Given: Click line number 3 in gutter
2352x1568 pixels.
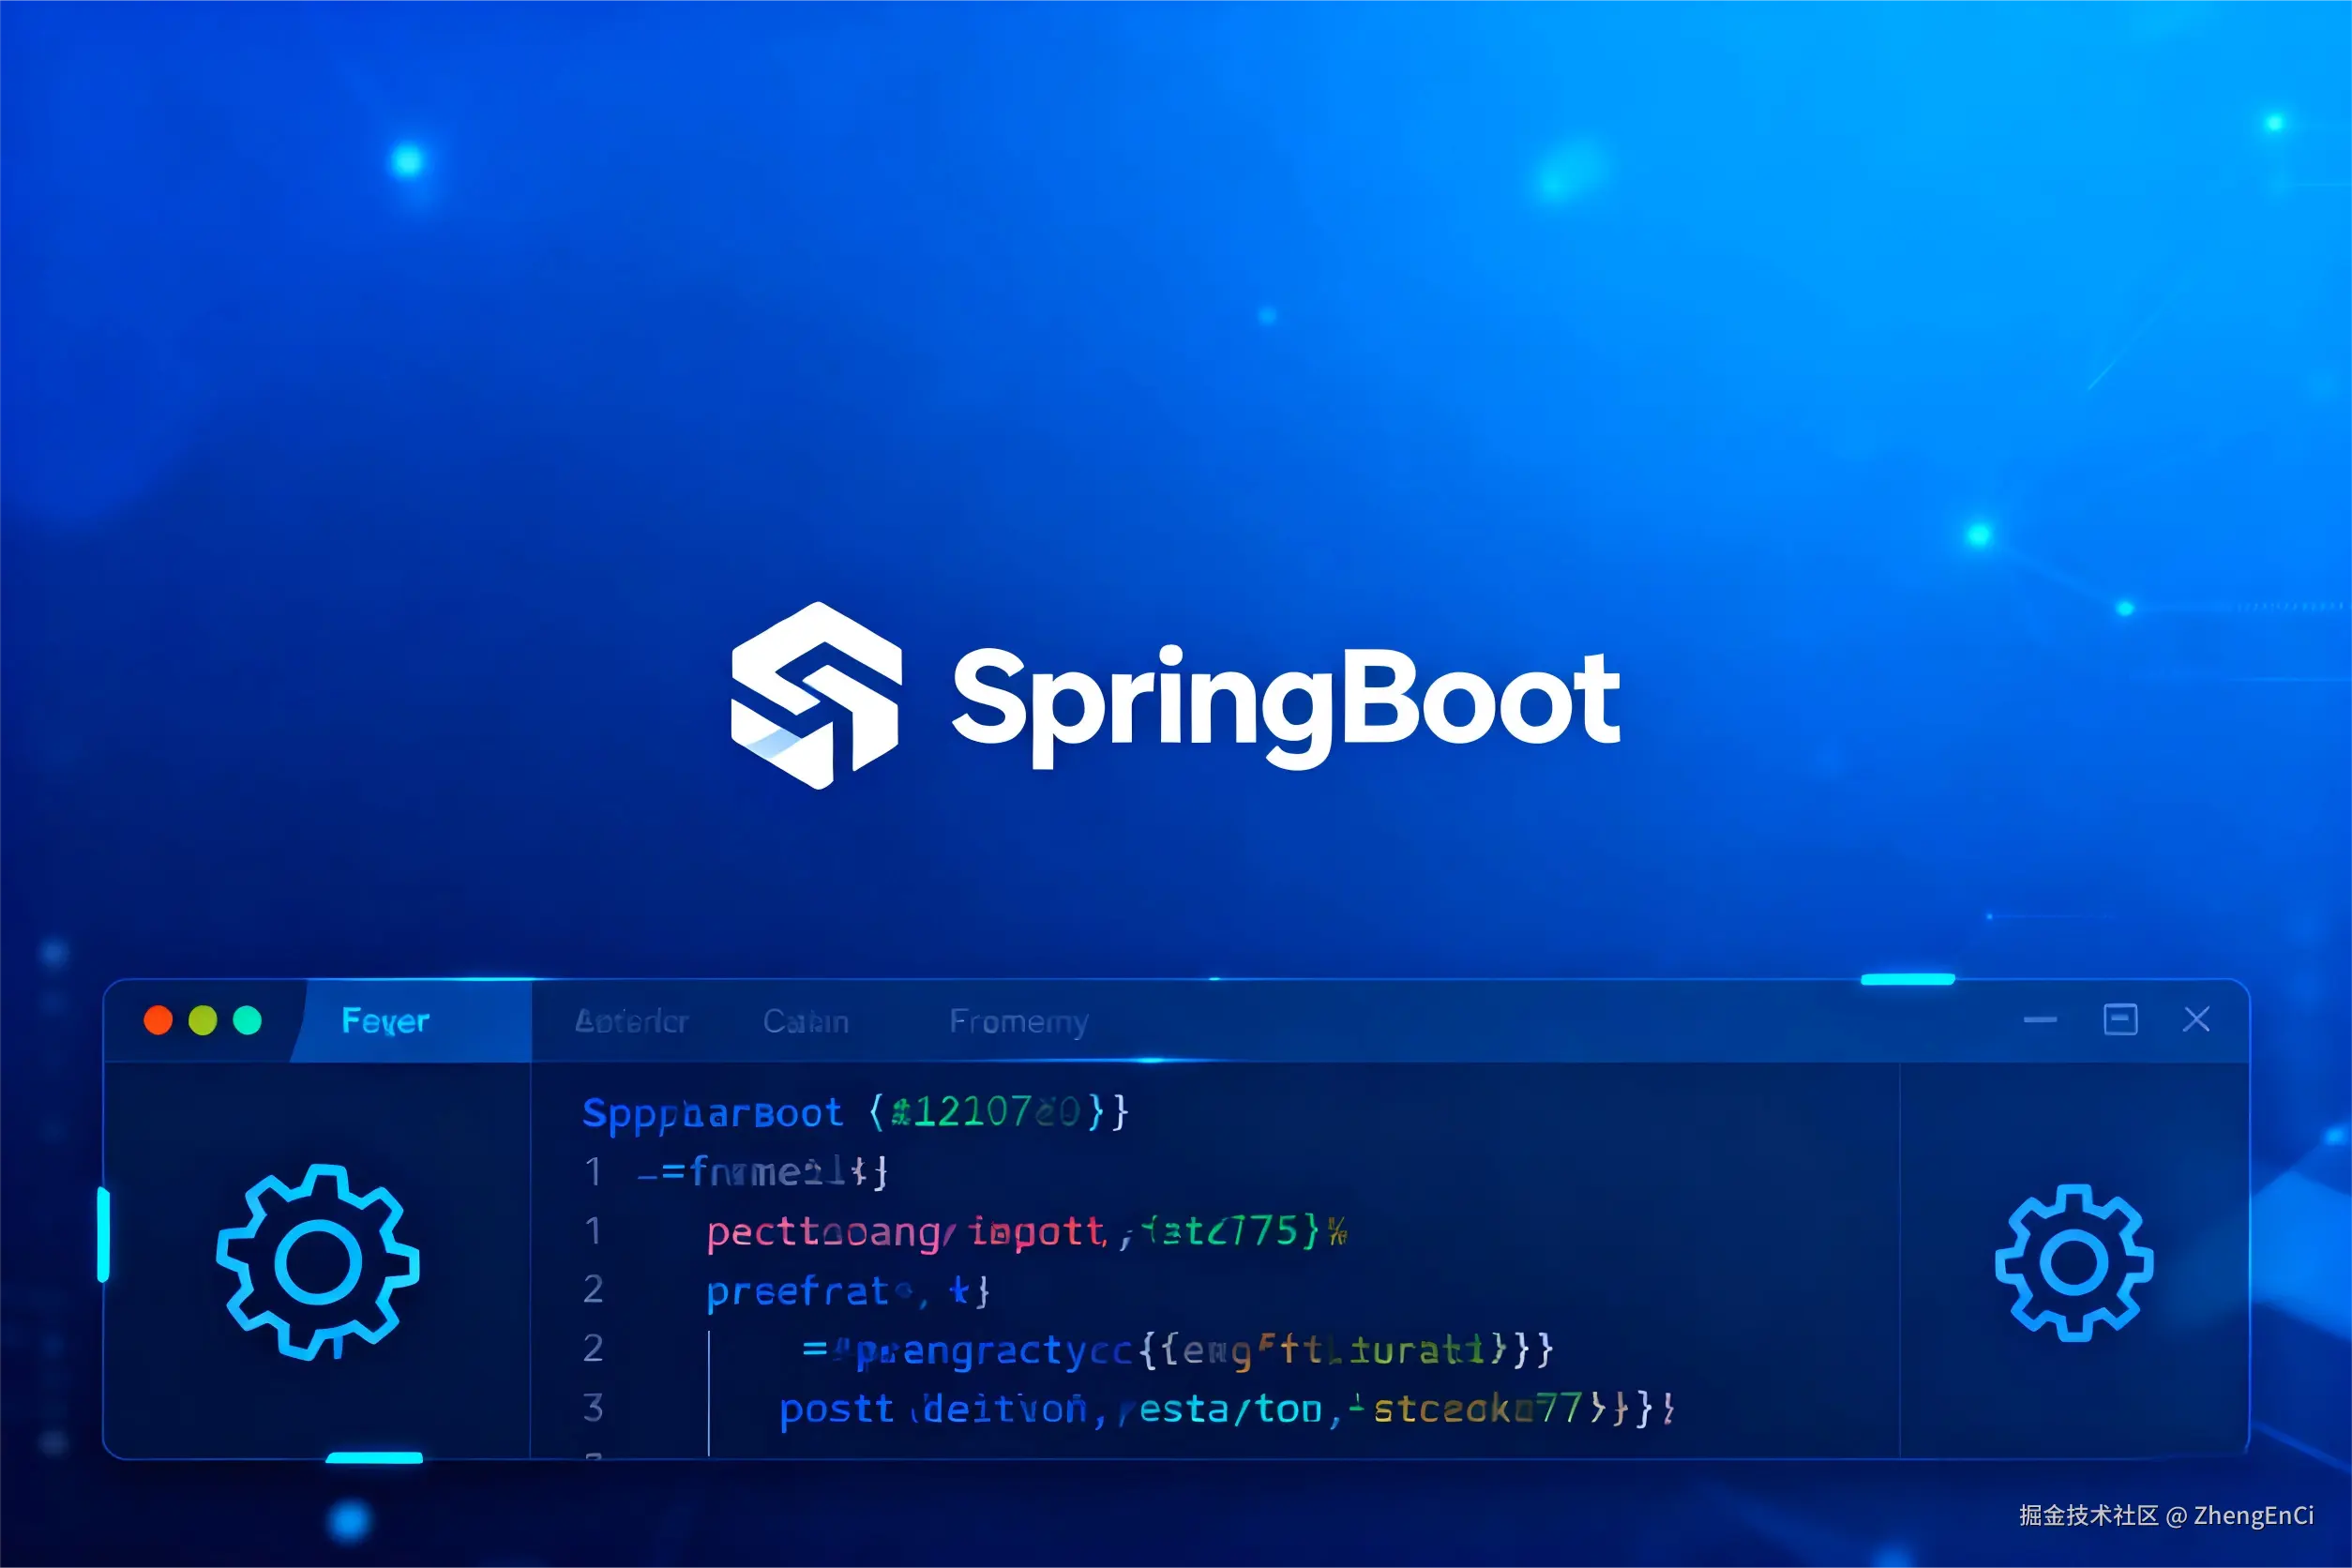Looking at the screenshot, I should (593, 1408).
